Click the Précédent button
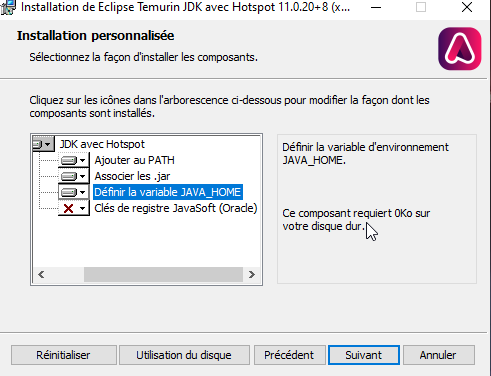The image size is (491, 376). (289, 355)
